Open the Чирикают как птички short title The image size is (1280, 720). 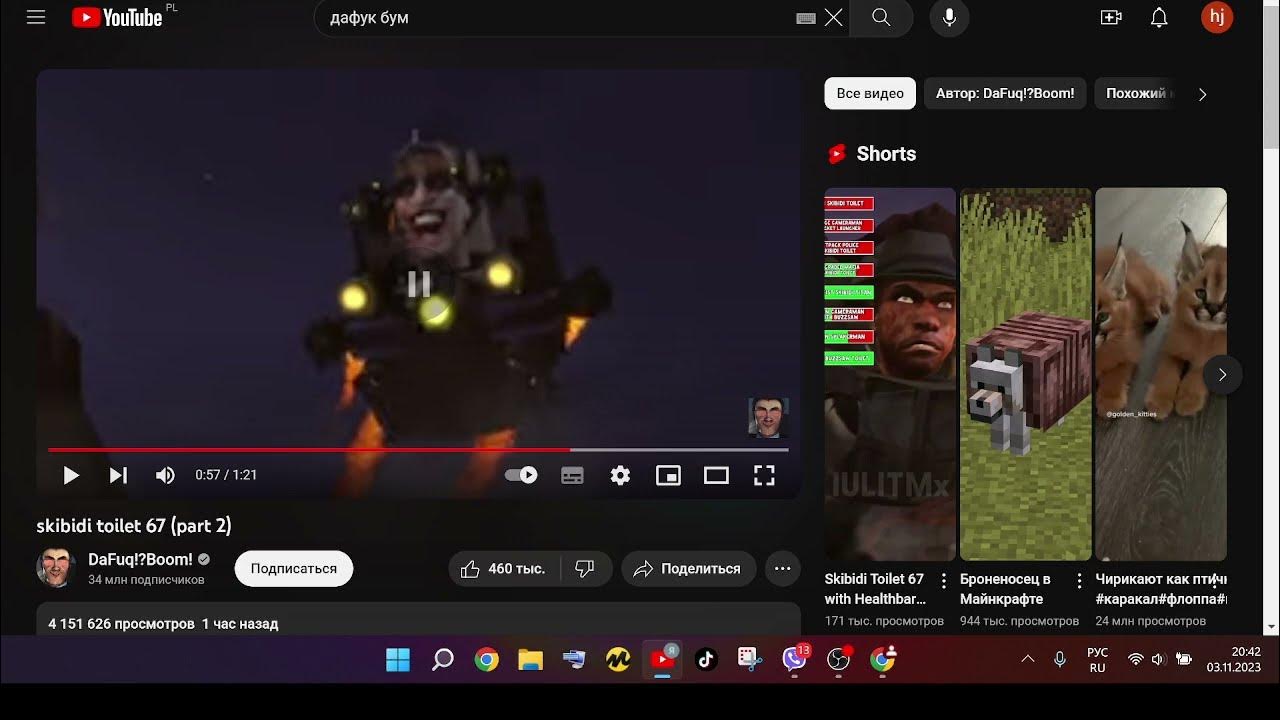(1161, 589)
